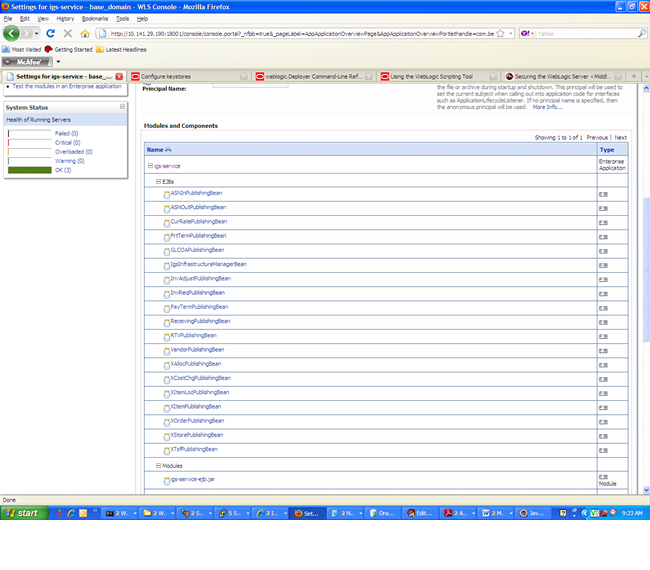Open McAfee toolbar dropdown arrow
The image size is (650, 570).
(58, 62)
